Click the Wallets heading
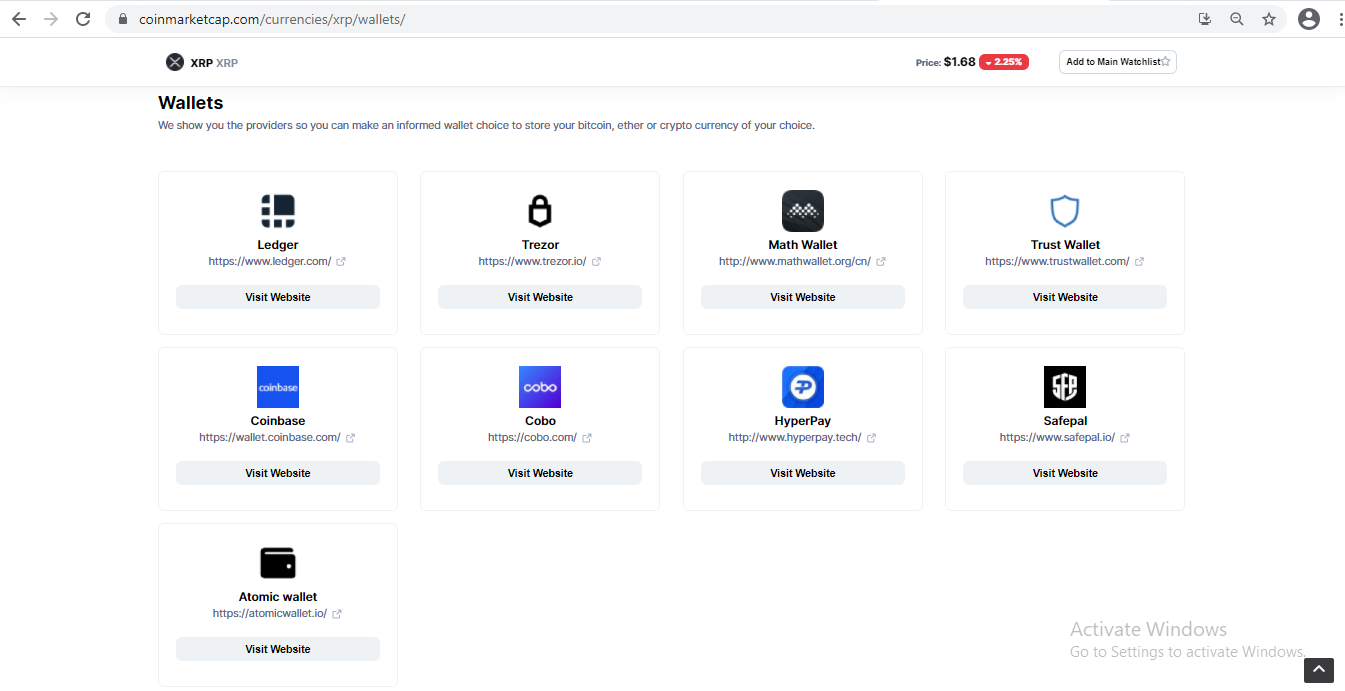The height and width of the screenshot is (691, 1345). tap(191, 103)
